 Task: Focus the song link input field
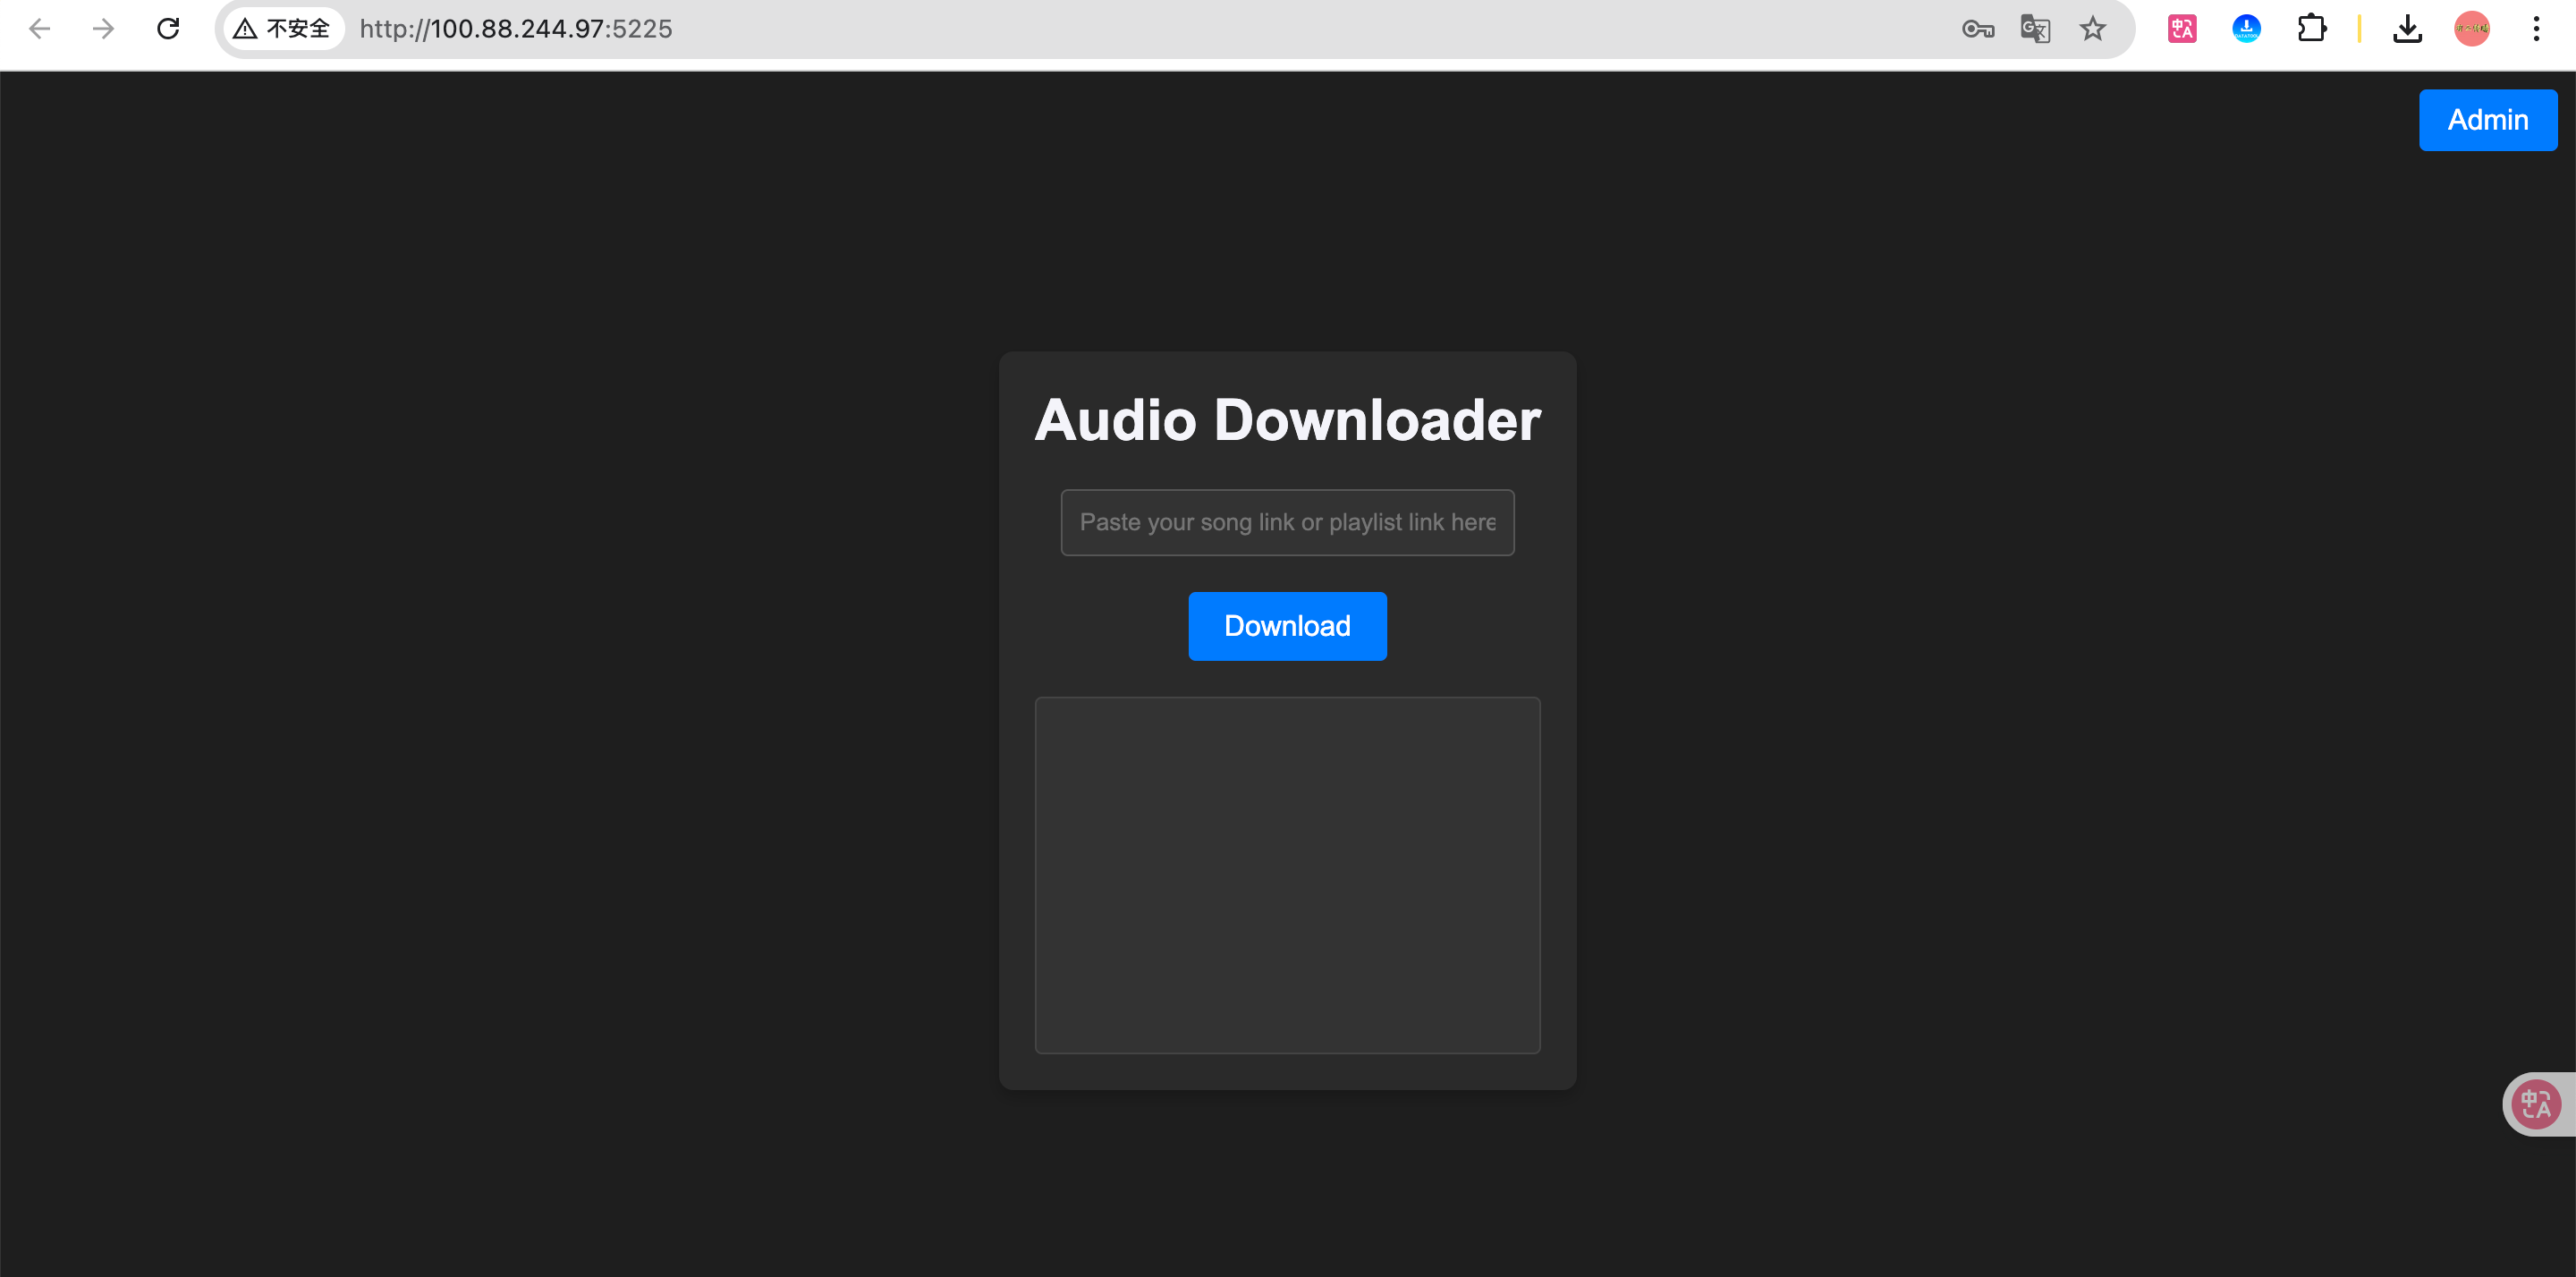pos(1287,522)
